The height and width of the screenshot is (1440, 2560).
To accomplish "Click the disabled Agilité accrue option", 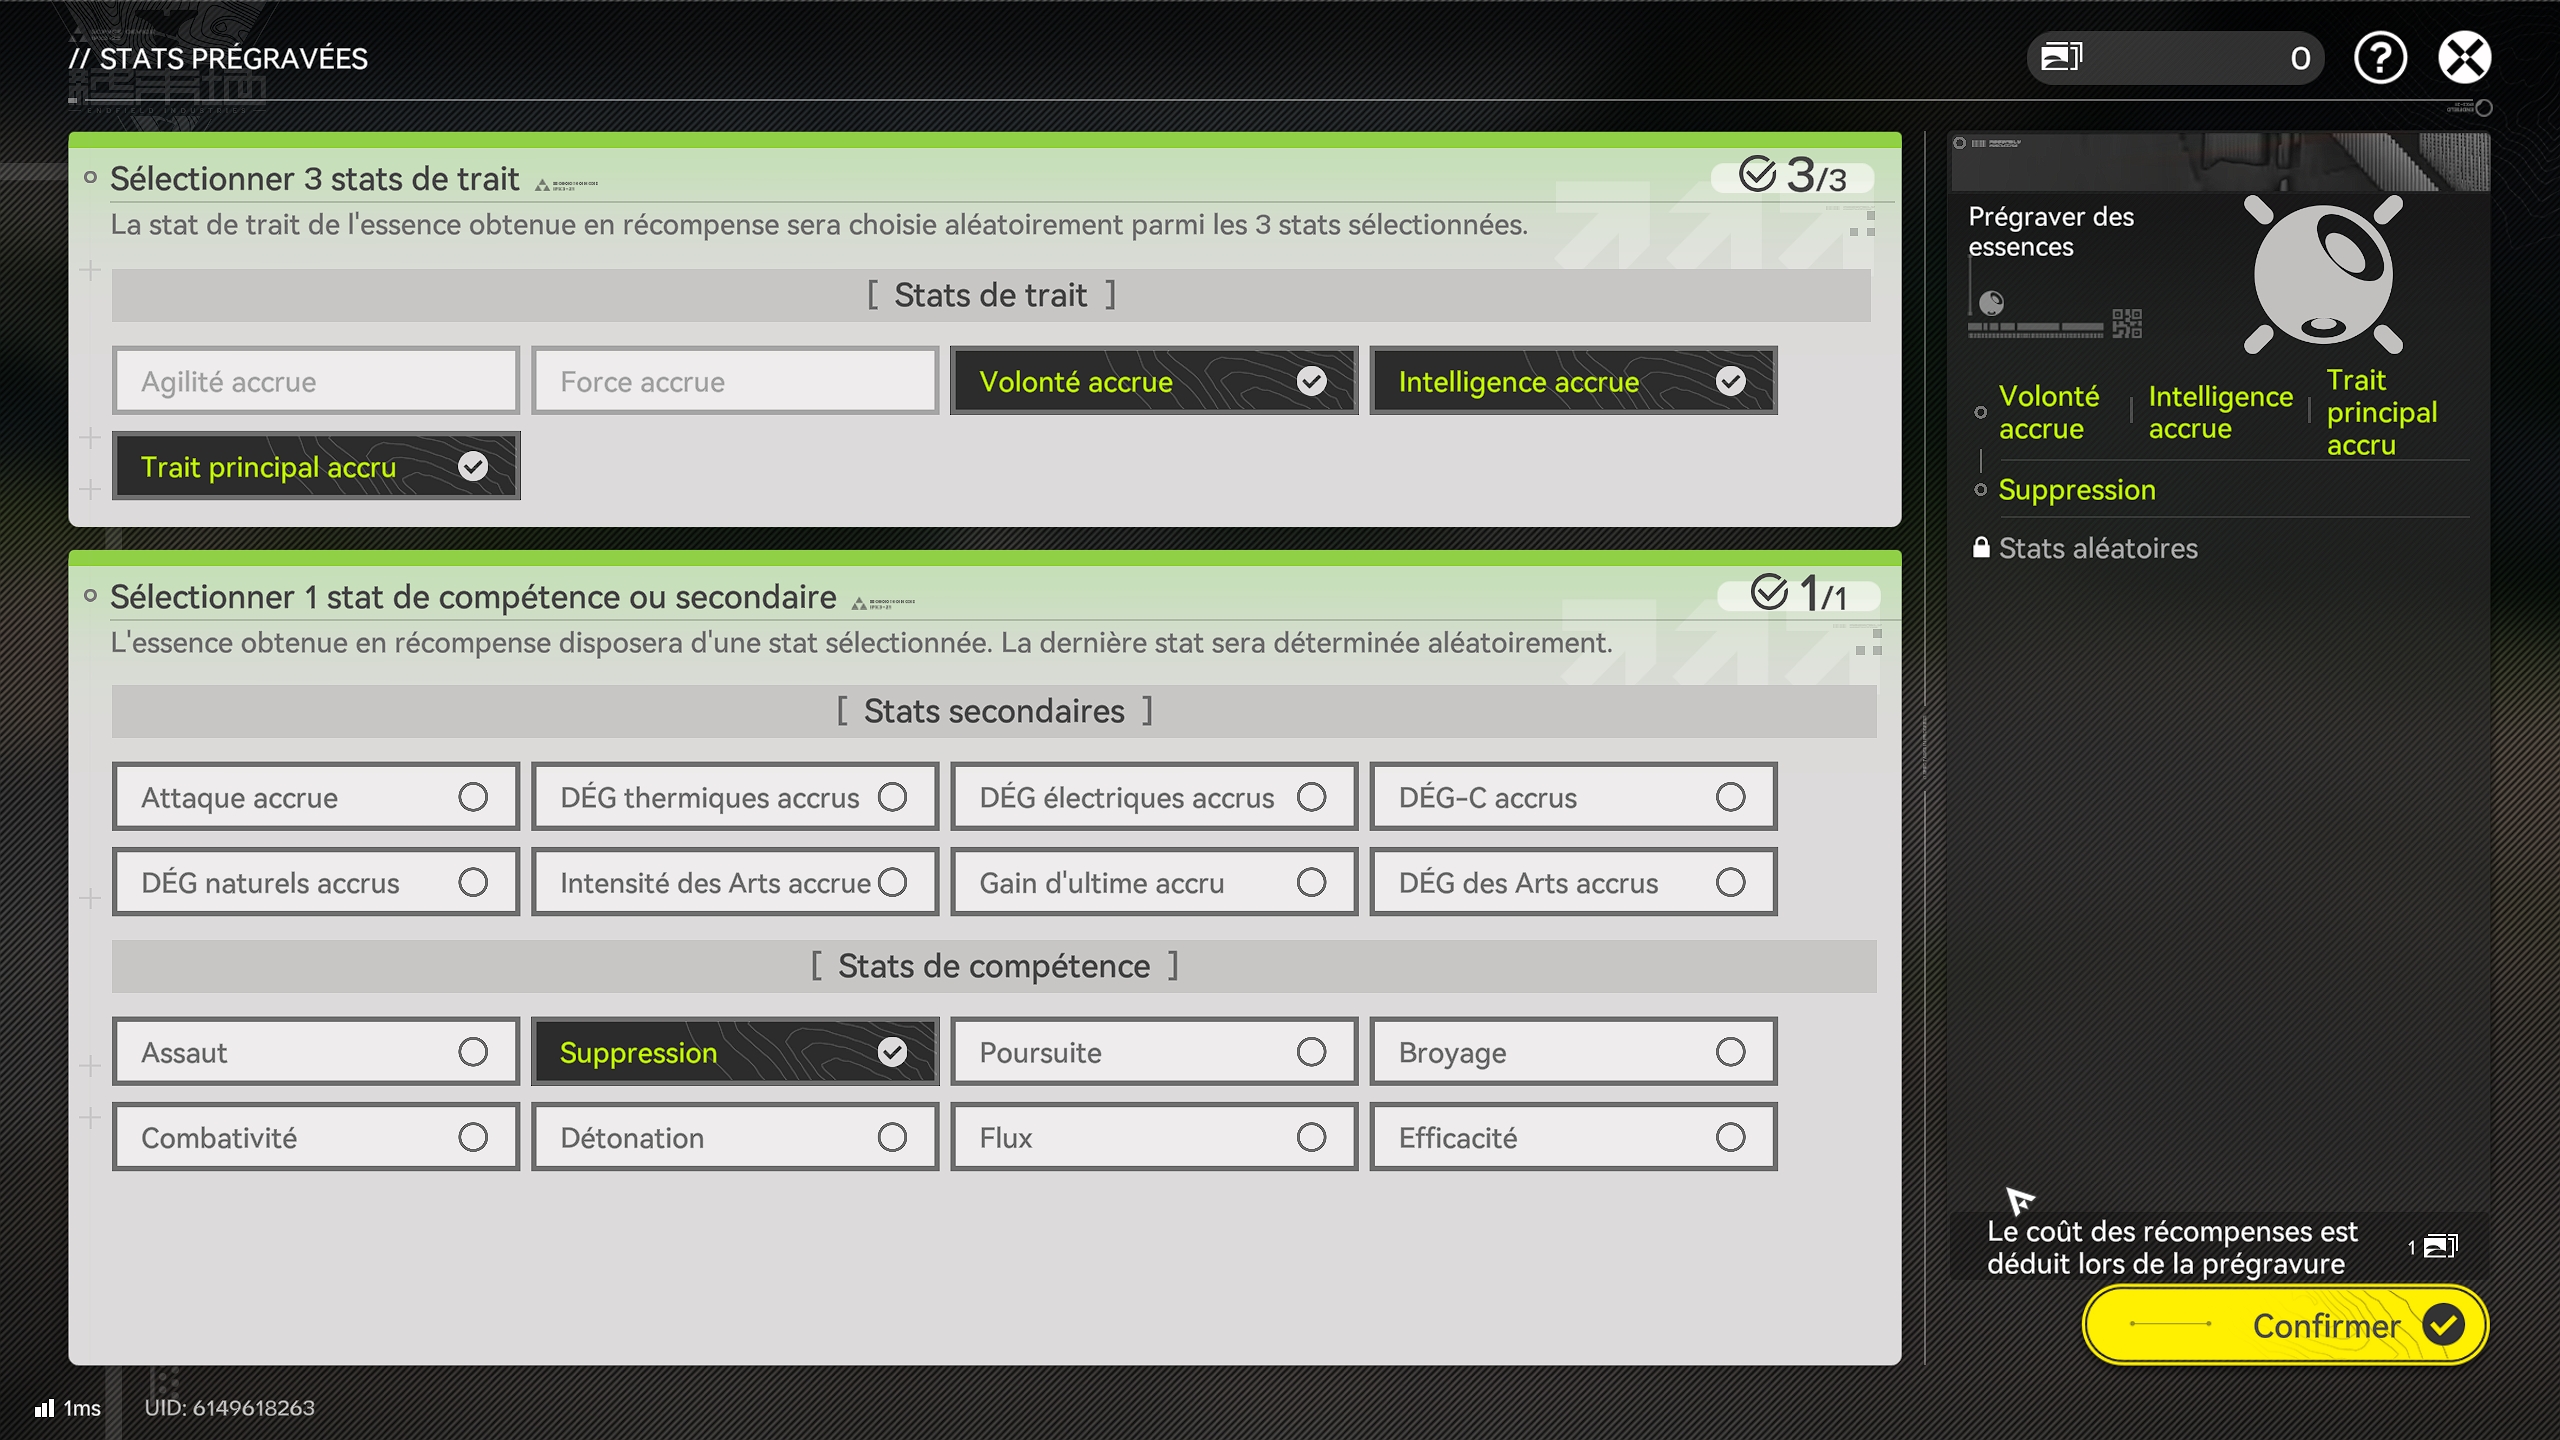I will (x=315, y=381).
